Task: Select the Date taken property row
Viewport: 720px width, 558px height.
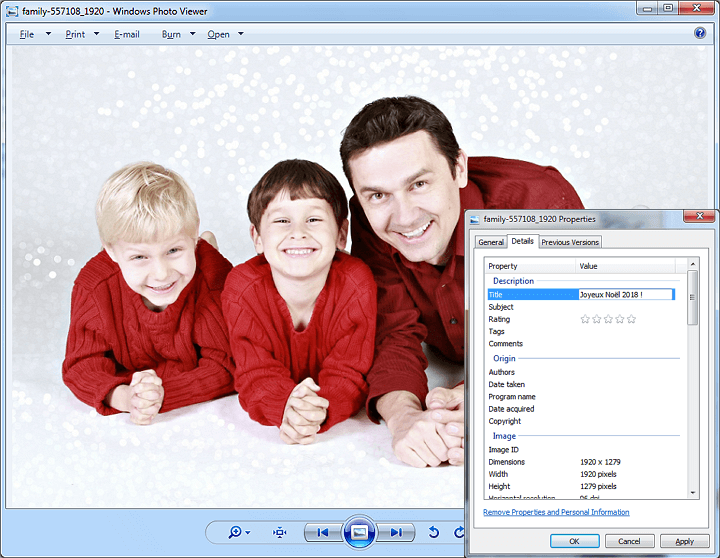Action: pyautogui.click(x=581, y=384)
